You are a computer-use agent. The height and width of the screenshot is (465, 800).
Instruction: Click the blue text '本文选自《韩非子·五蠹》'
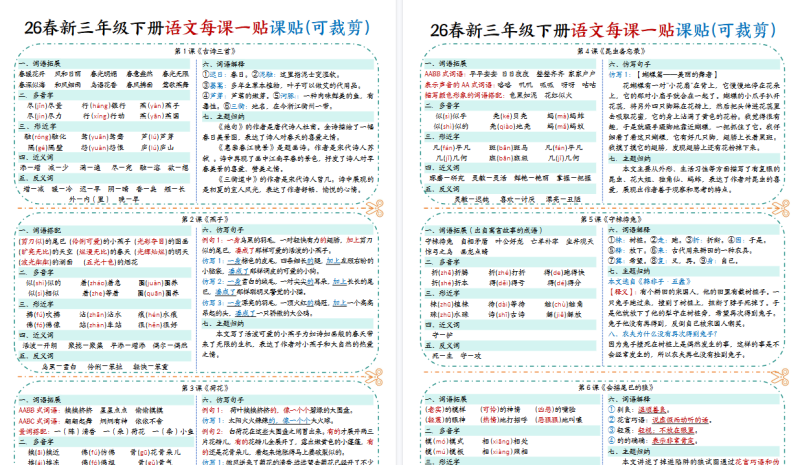click(649, 281)
